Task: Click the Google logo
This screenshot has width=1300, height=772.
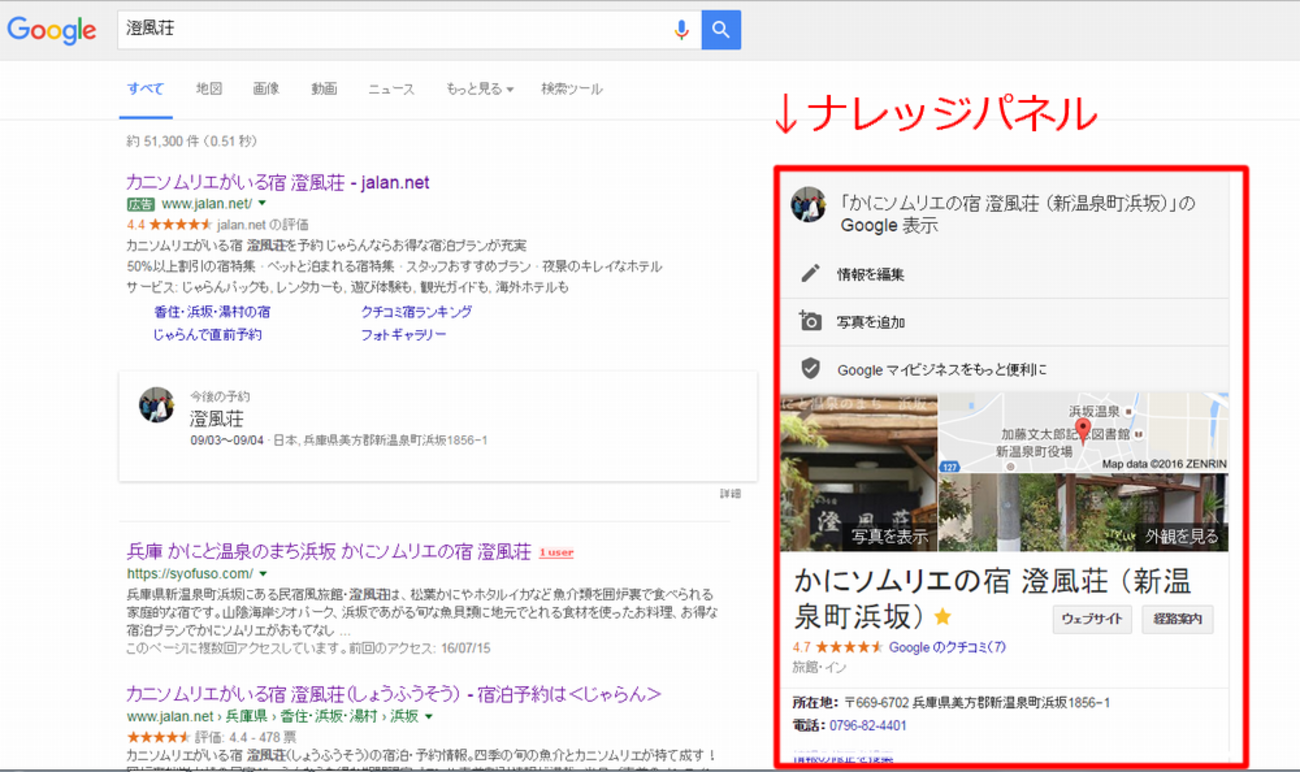Action: [x=52, y=30]
